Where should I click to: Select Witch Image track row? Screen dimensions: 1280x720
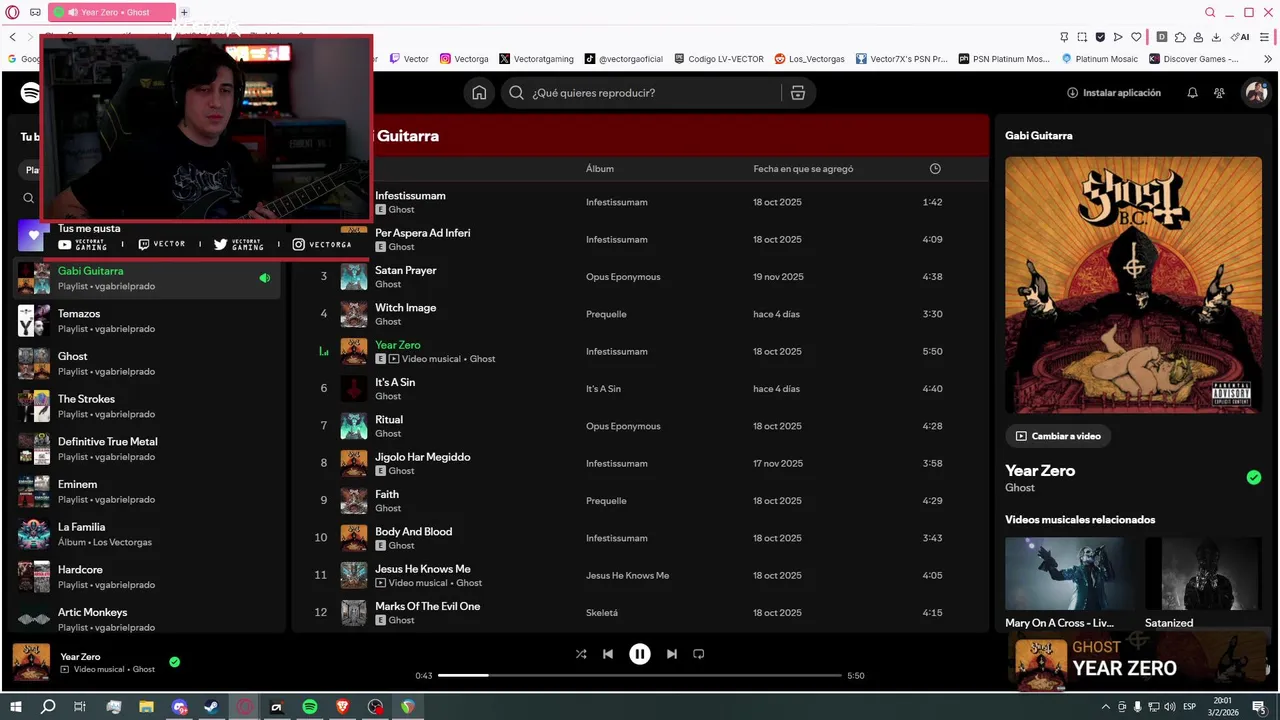click(x=640, y=314)
